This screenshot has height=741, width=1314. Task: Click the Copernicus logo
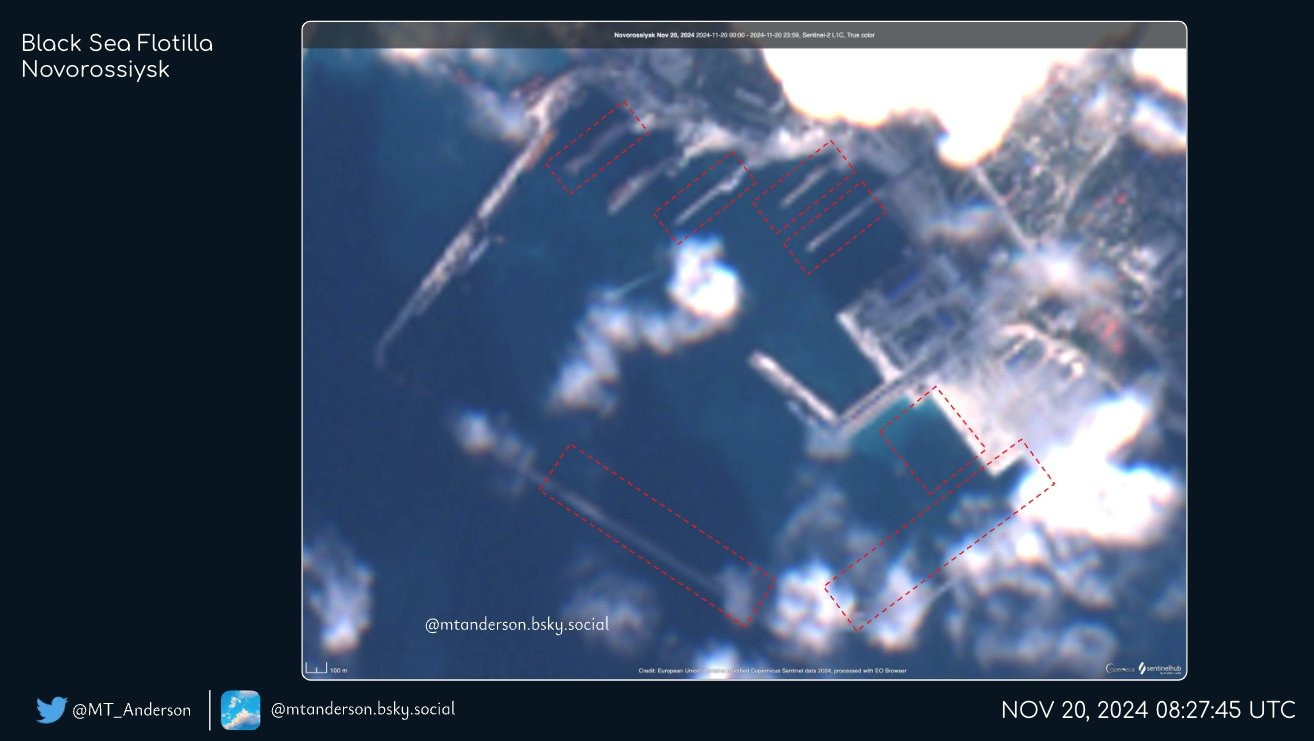tap(1119, 669)
